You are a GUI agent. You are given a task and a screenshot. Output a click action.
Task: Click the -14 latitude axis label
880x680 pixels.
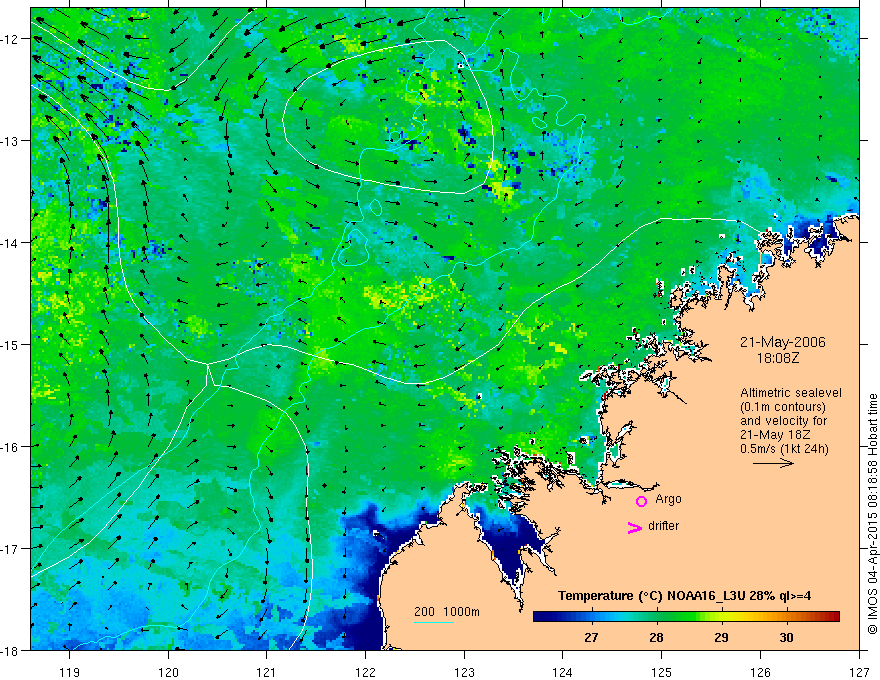pyautogui.click(x=11, y=242)
